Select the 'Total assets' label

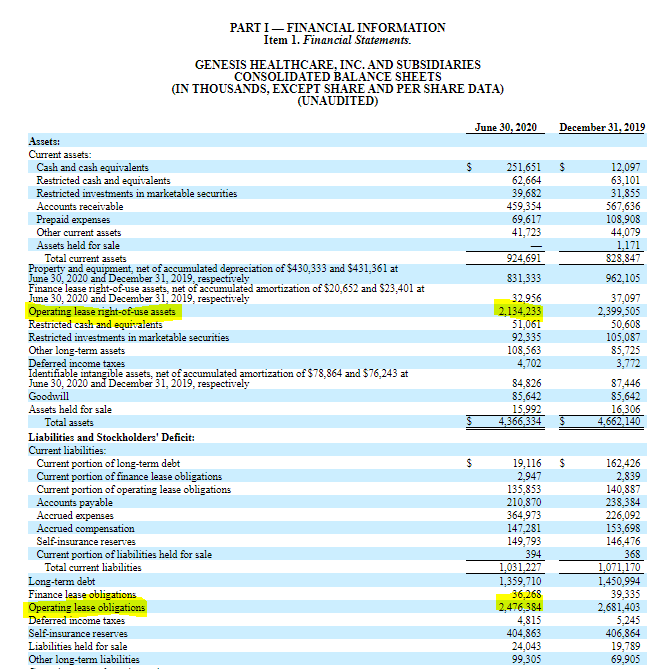pyautogui.click(x=69, y=423)
